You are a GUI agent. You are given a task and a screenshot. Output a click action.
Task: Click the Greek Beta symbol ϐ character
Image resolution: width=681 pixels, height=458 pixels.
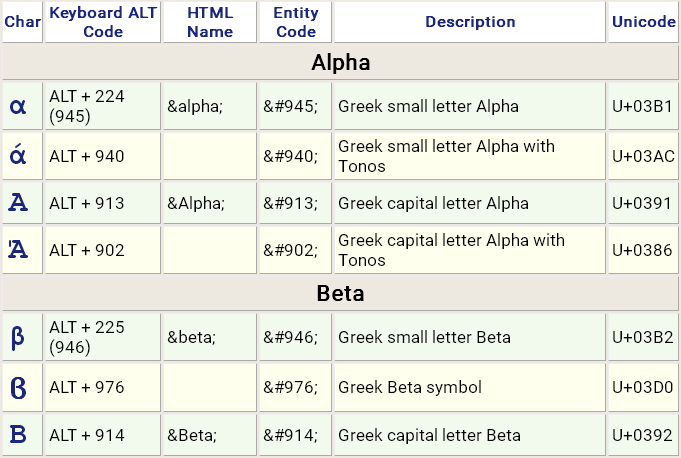(18, 387)
